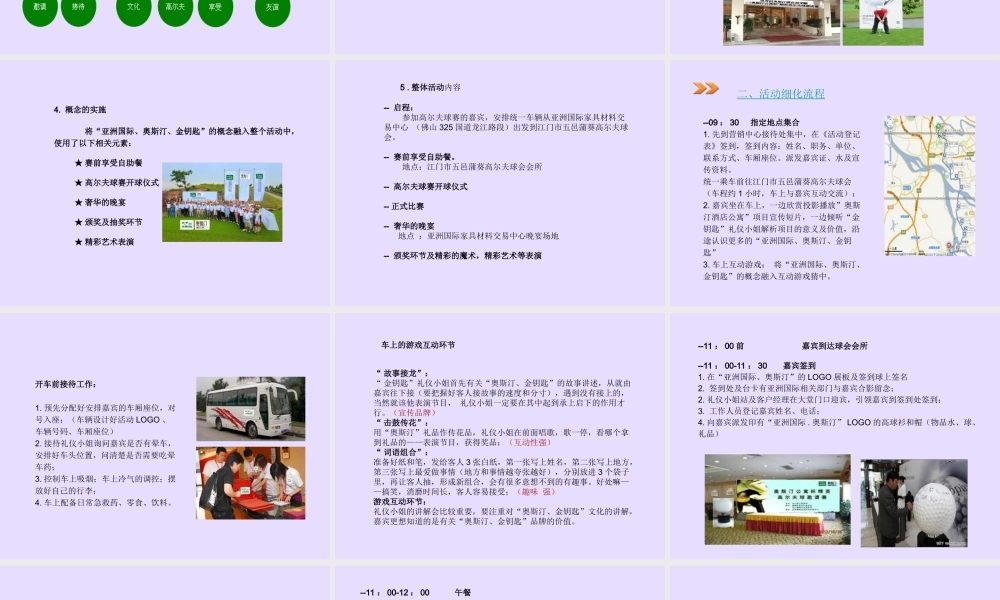Image resolution: width=1000 pixels, height=600 pixels.
Task: Click the green circle labeled 高尔夫
Action: point(175,9)
